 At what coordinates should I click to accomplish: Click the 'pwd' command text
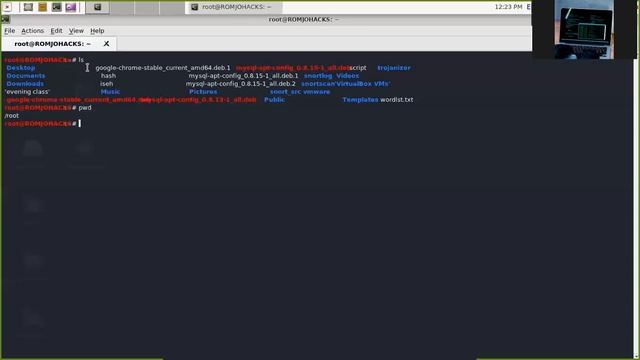(85, 108)
